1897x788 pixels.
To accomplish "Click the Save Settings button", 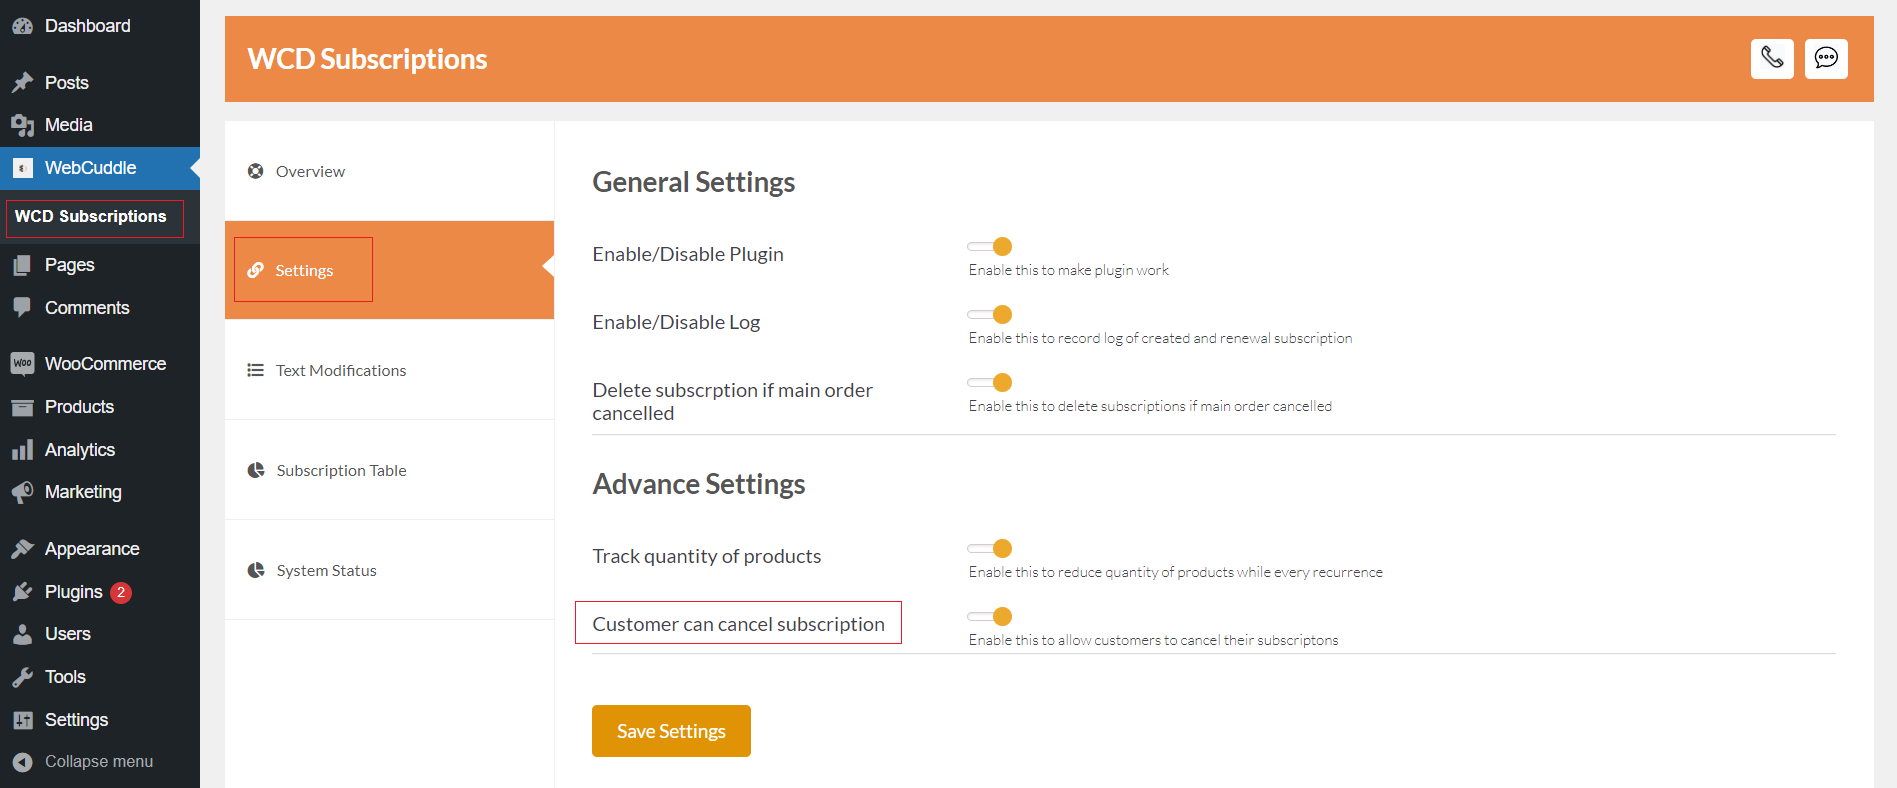I will click(x=671, y=731).
